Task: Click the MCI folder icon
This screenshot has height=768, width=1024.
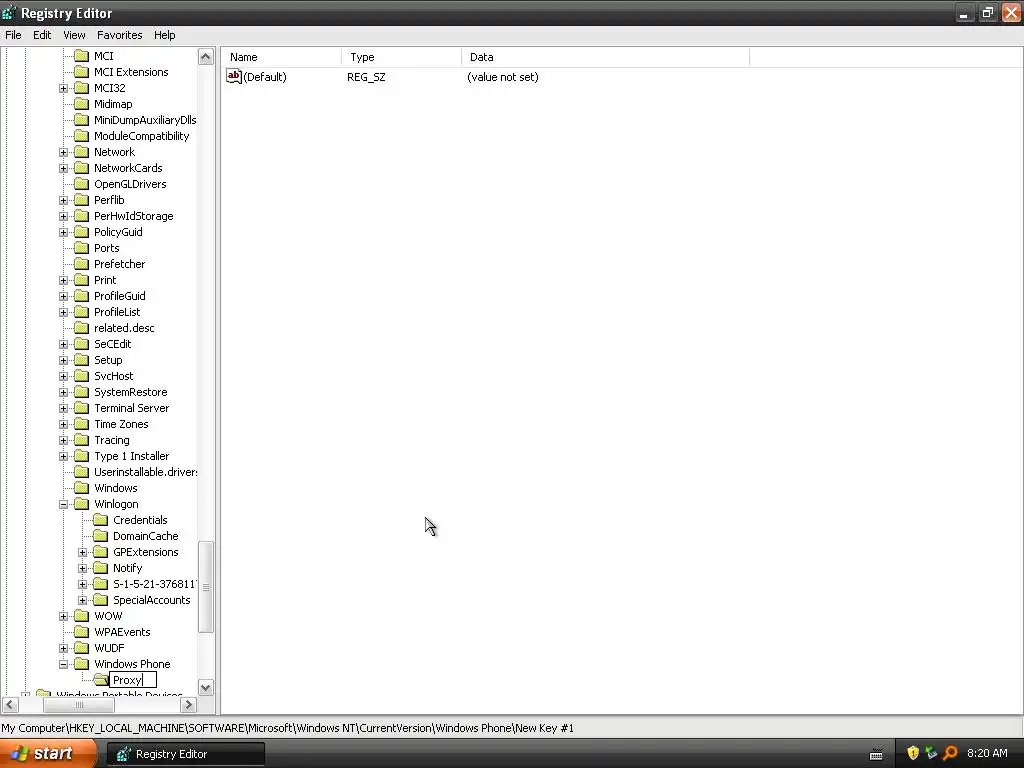Action: [x=82, y=56]
